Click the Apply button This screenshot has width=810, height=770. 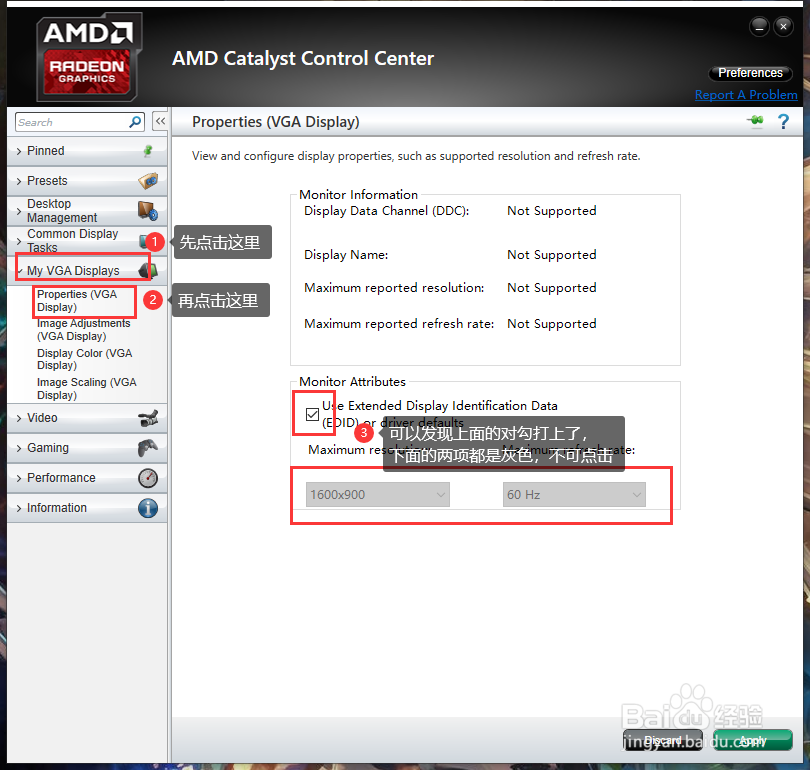click(753, 740)
